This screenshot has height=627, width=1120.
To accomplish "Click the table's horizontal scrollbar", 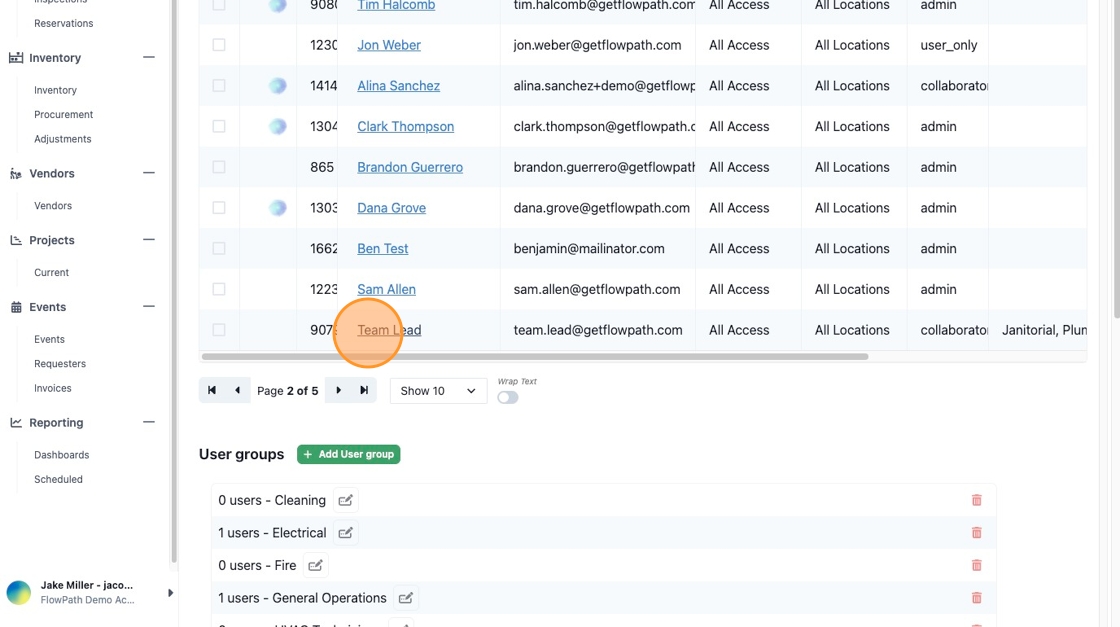I will point(535,356).
